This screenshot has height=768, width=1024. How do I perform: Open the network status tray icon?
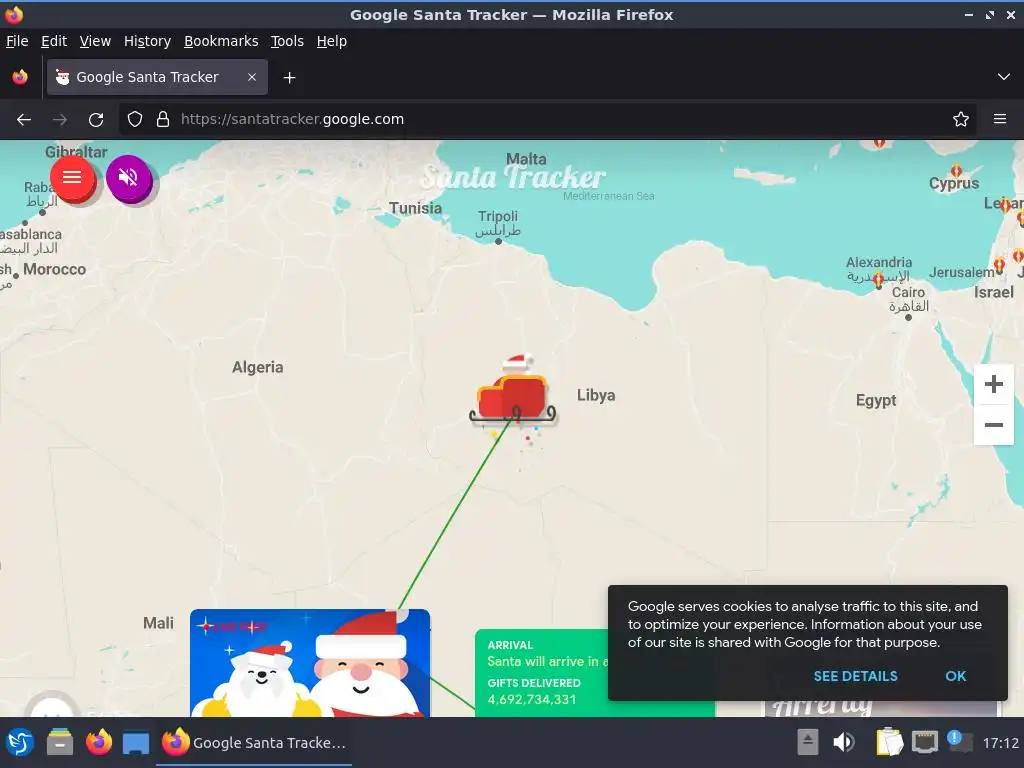pyautogui.click(x=924, y=743)
